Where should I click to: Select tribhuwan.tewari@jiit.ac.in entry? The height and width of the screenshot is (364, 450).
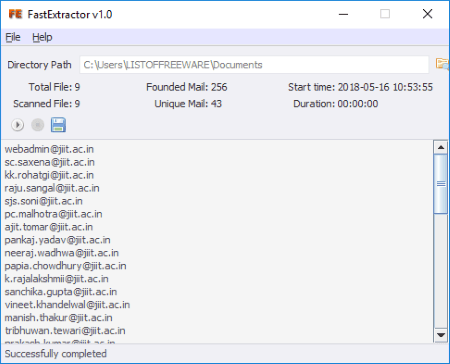point(65,331)
